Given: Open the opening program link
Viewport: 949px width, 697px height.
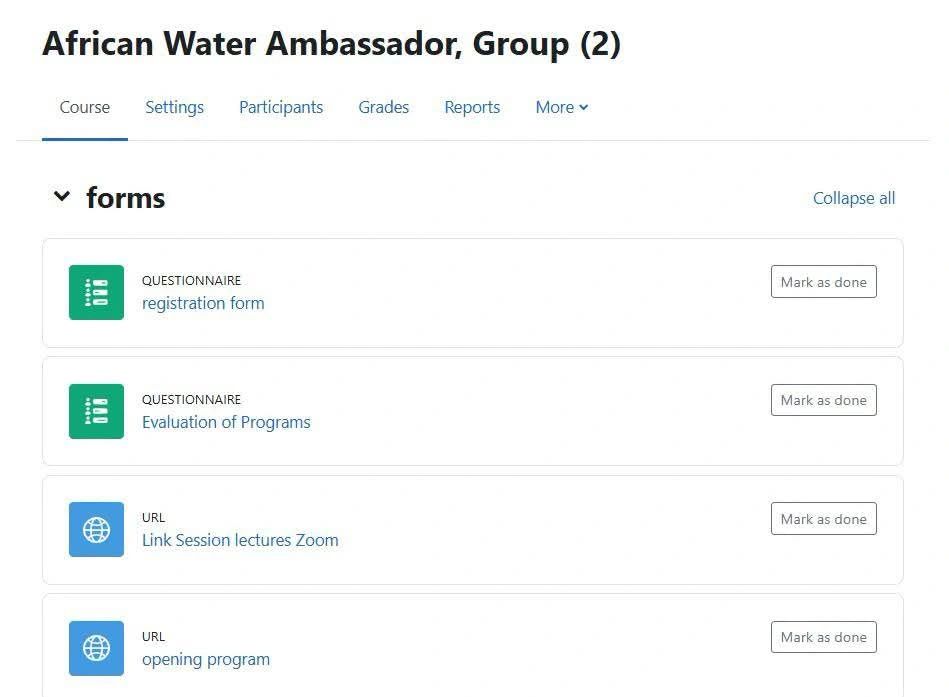Looking at the screenshot, I should point(206,659).
